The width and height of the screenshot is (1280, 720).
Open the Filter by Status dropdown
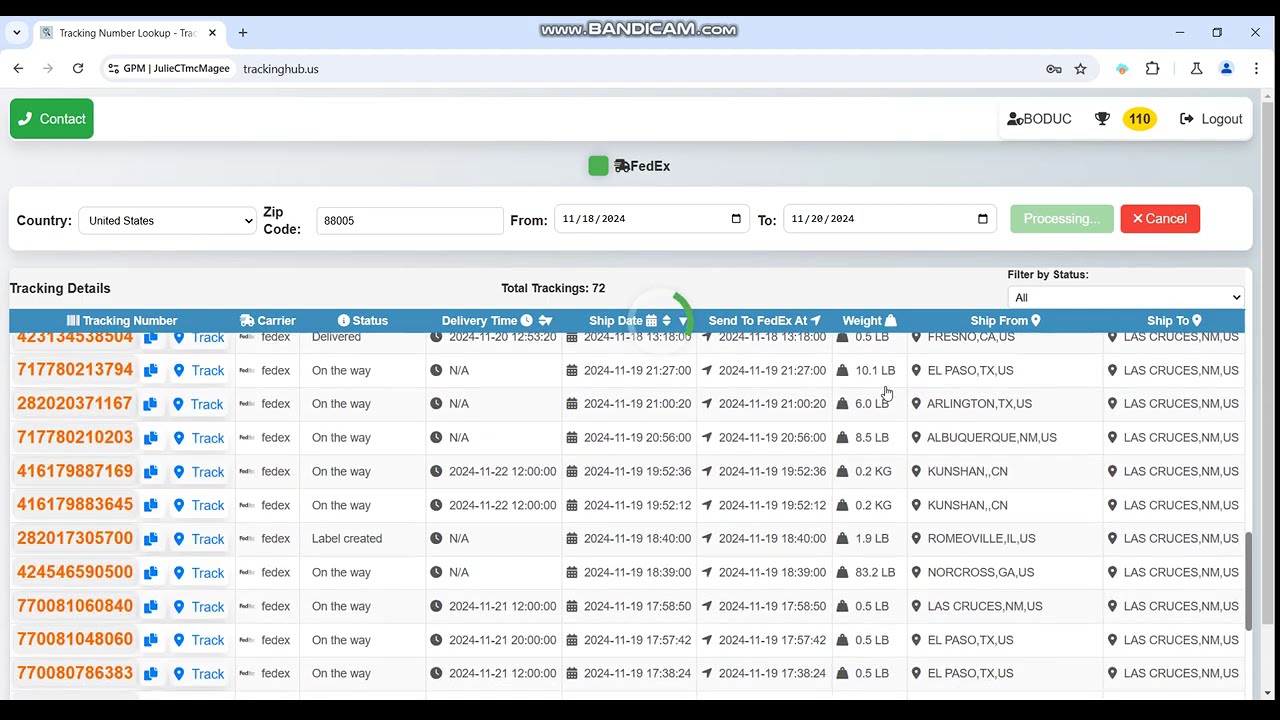point(1126,297)
